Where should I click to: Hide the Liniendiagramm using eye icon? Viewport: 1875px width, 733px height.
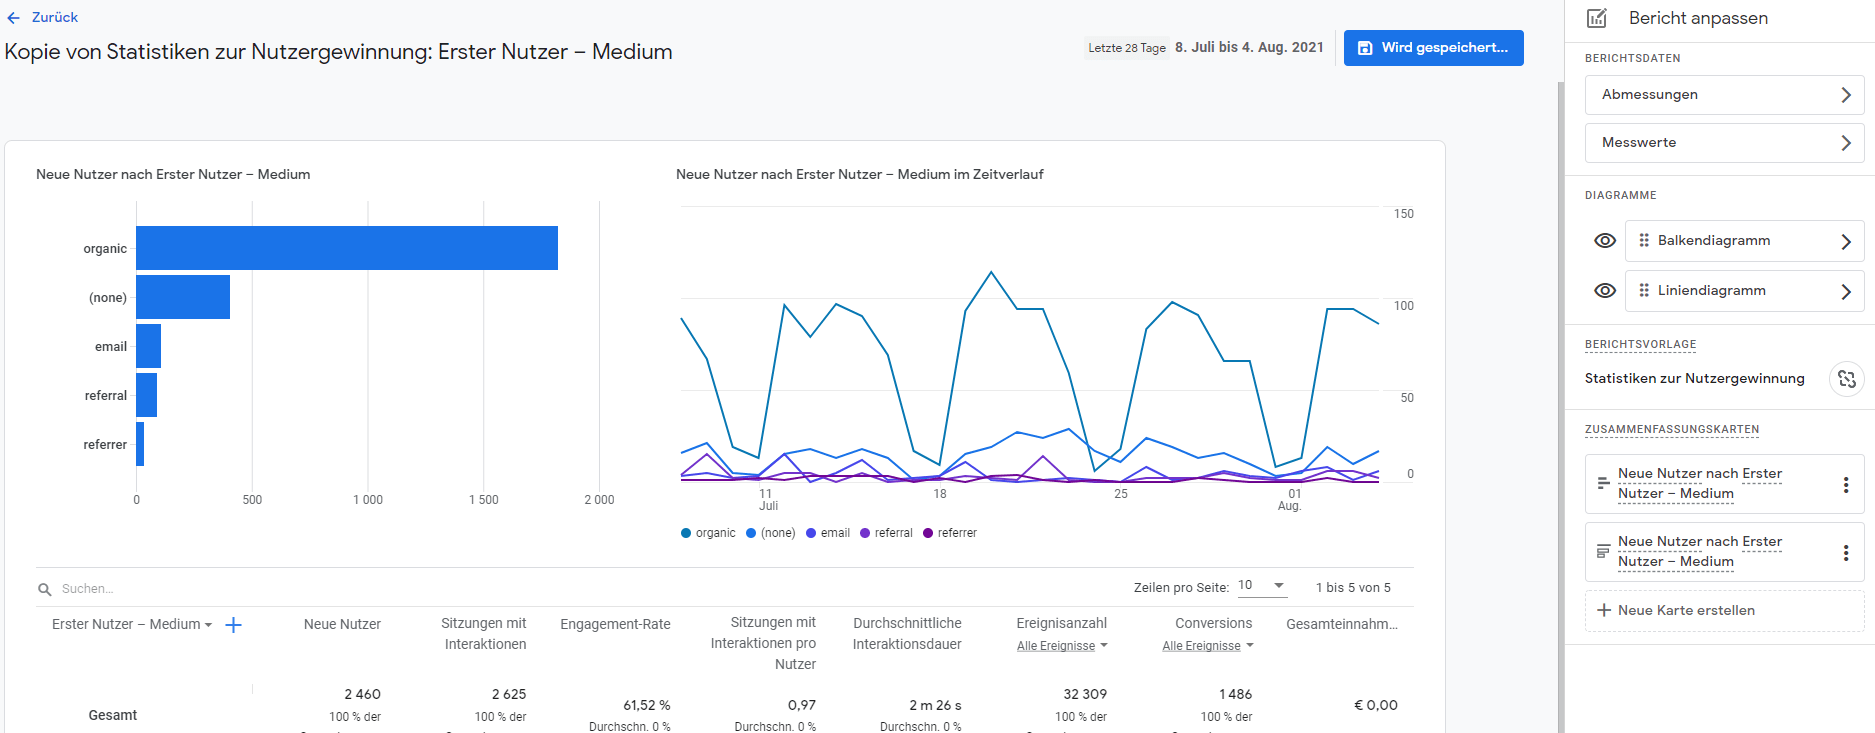pyautogui.click(x=1604, y=291)
